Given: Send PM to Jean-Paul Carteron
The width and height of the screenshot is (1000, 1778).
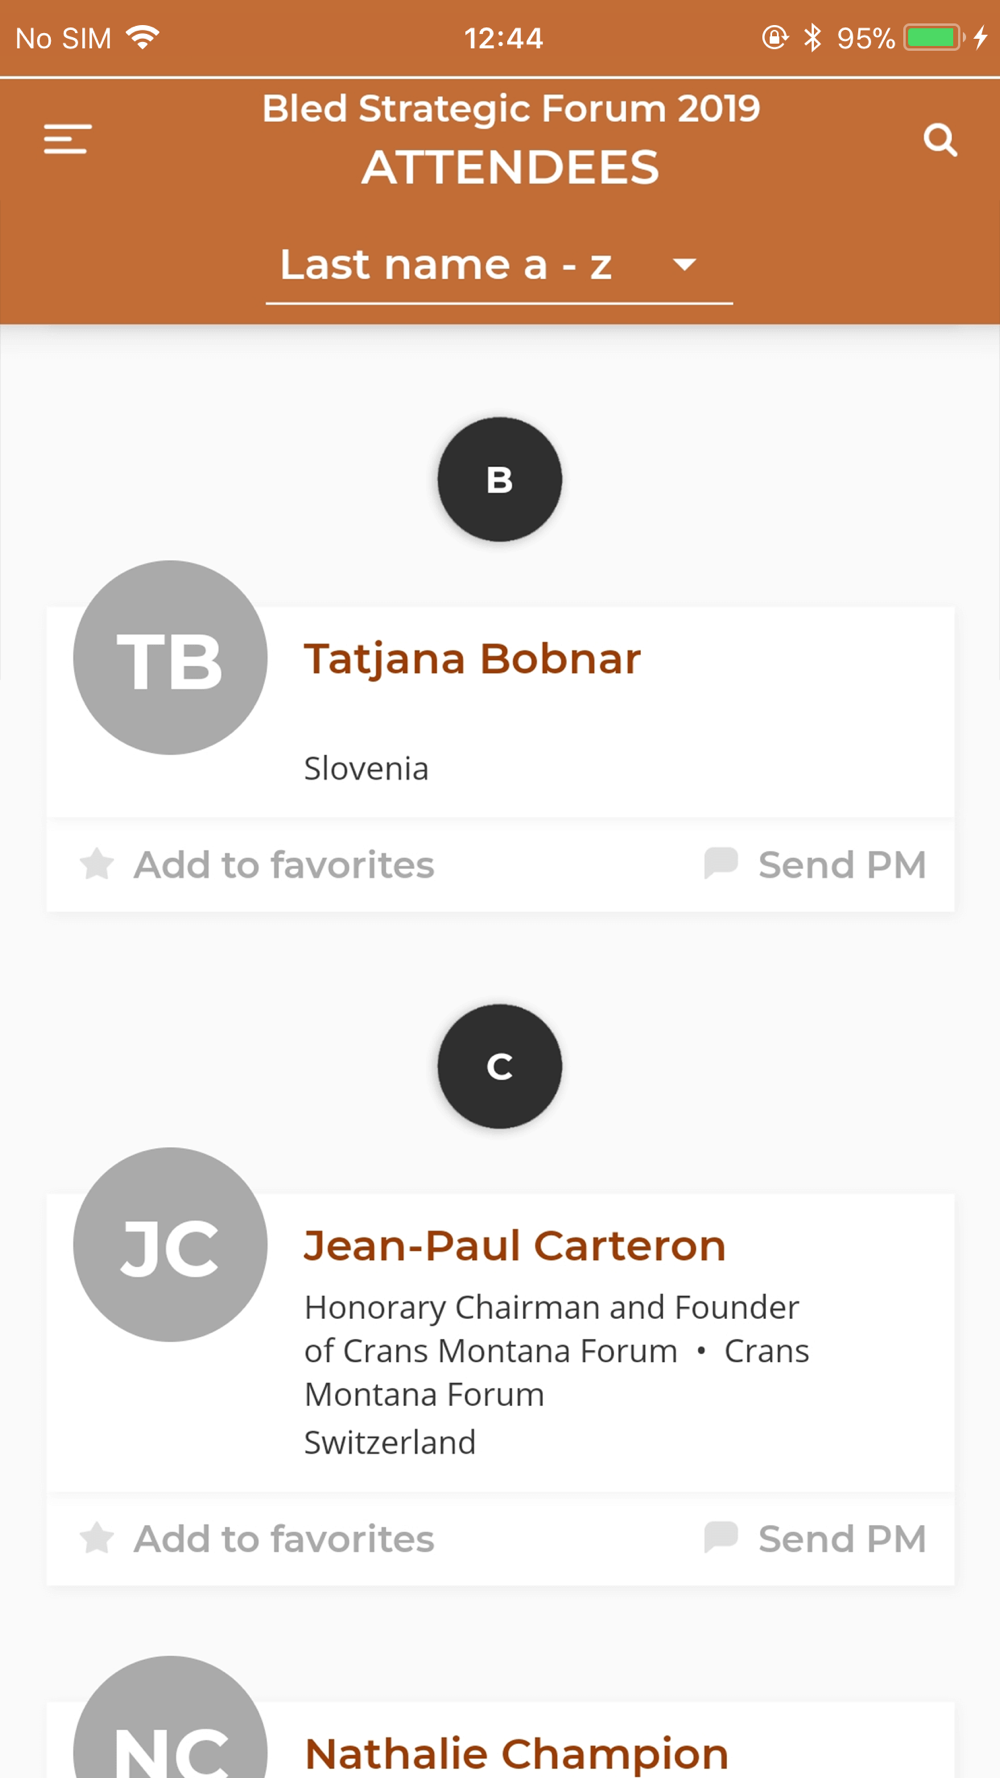Looking at the screenshot, I should pyautogui.click(x=815, y=1538).
